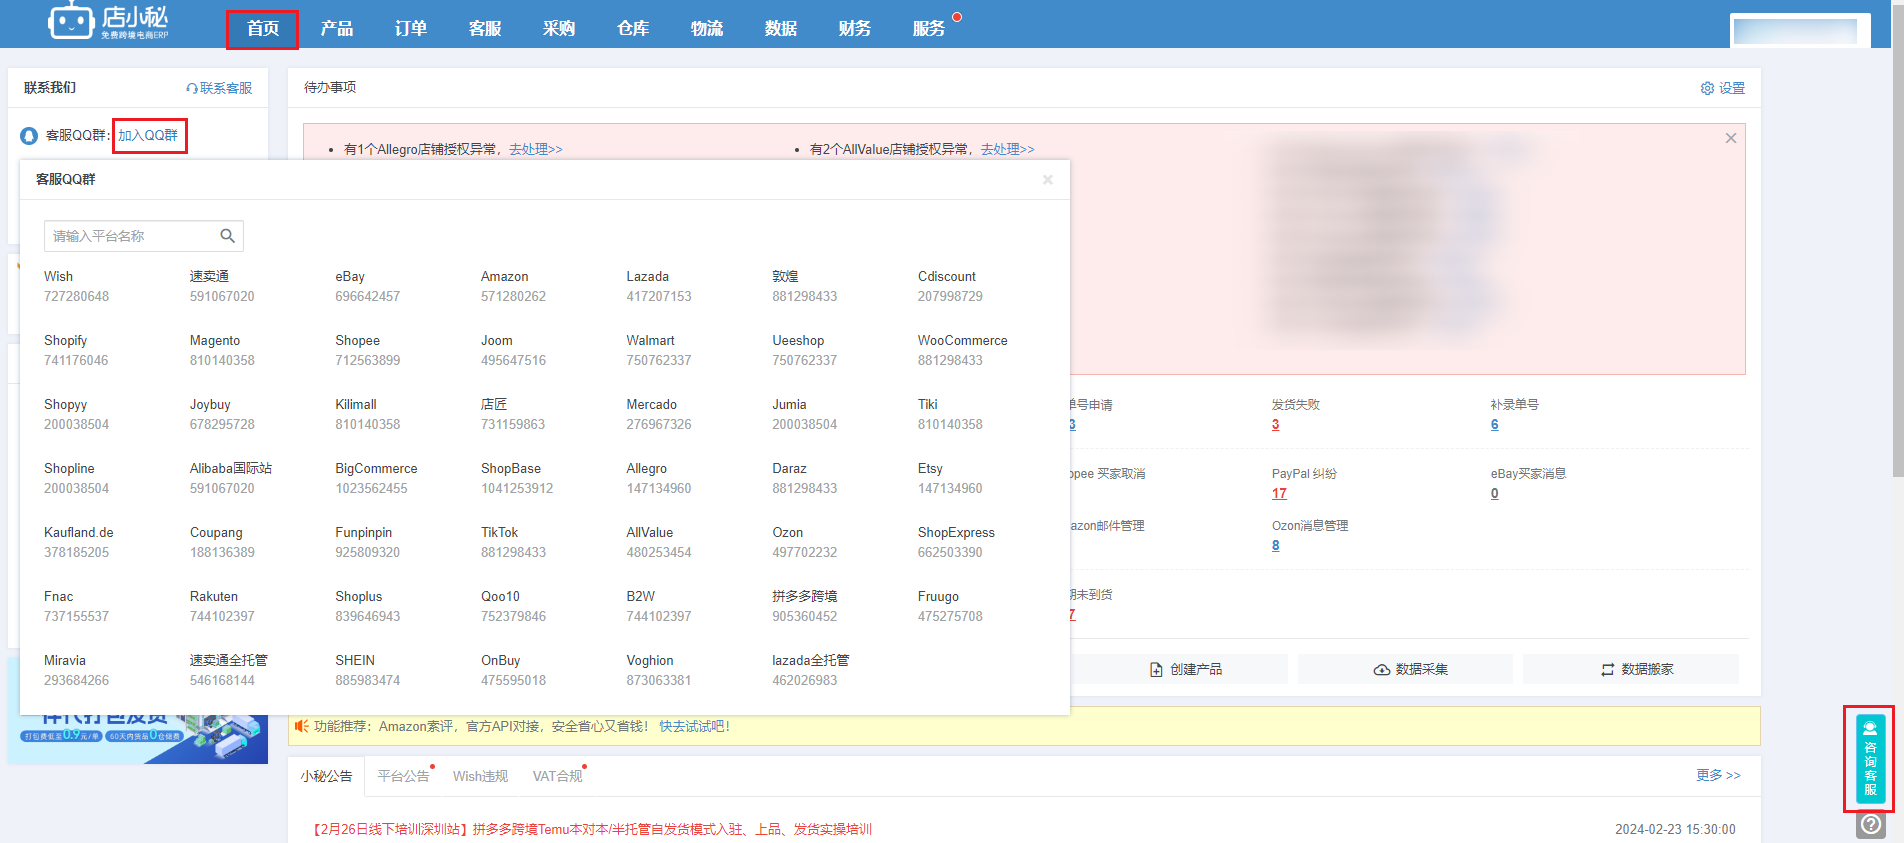Click the Wish QQ group number 727280648
The height and width of the screenshot is (843, 1904).
coord(77,297)
